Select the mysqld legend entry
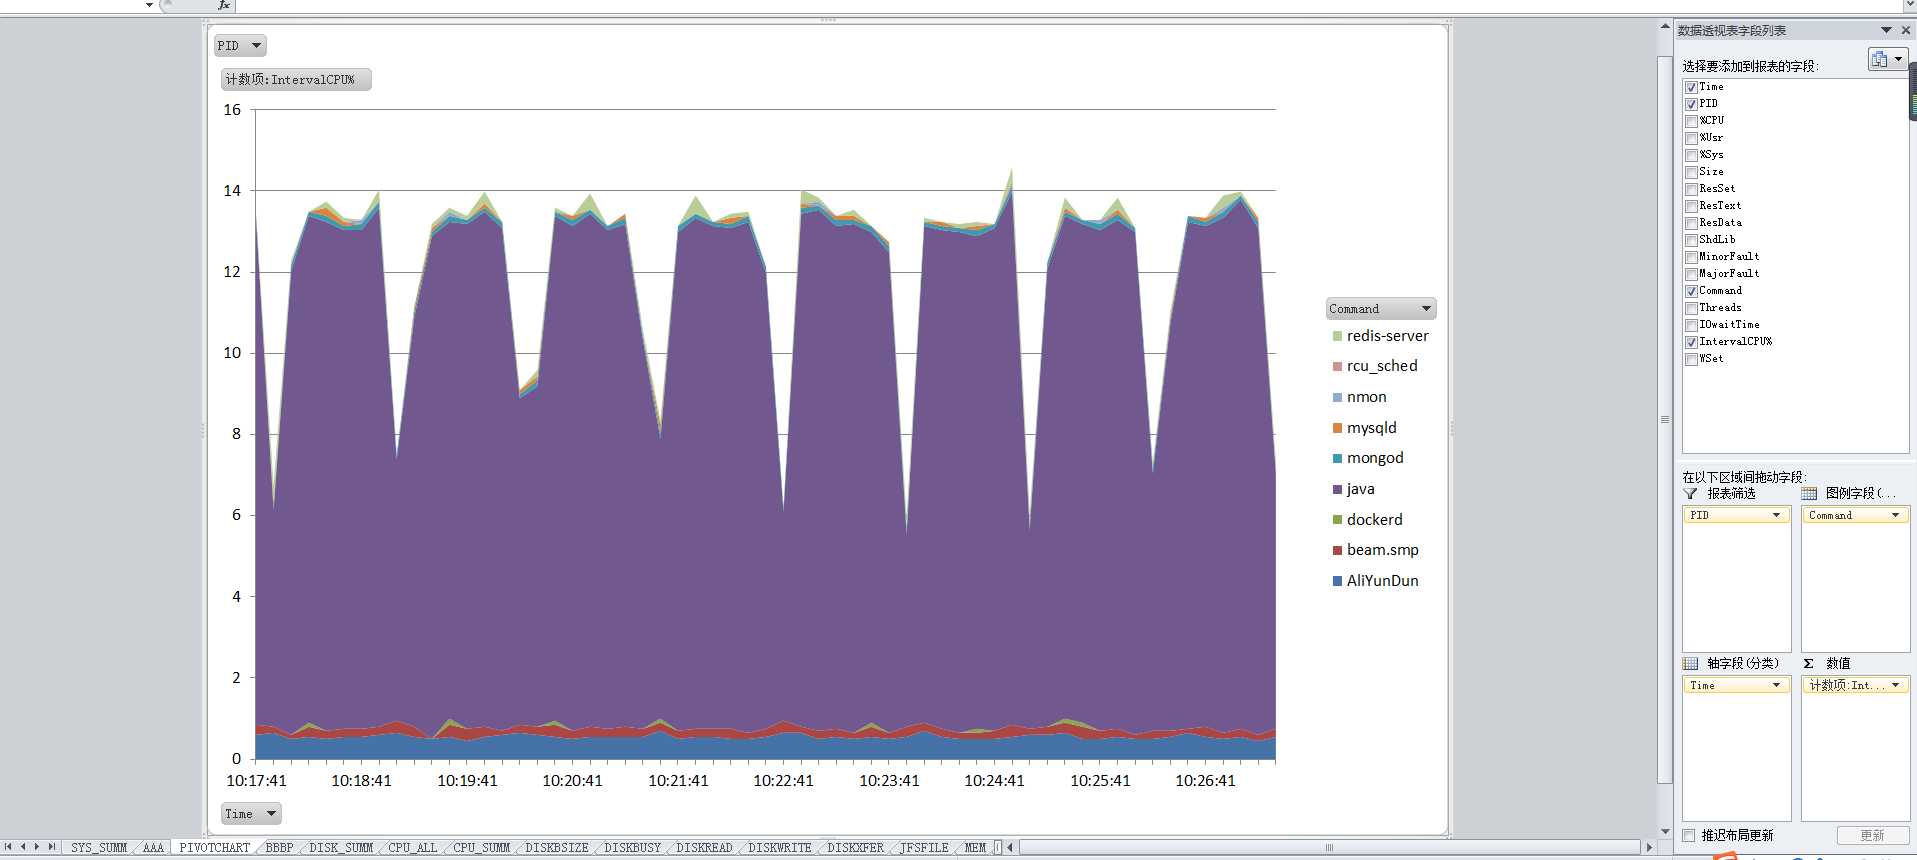Viewport: 1917px width, 860px height. coord(1371,428)
